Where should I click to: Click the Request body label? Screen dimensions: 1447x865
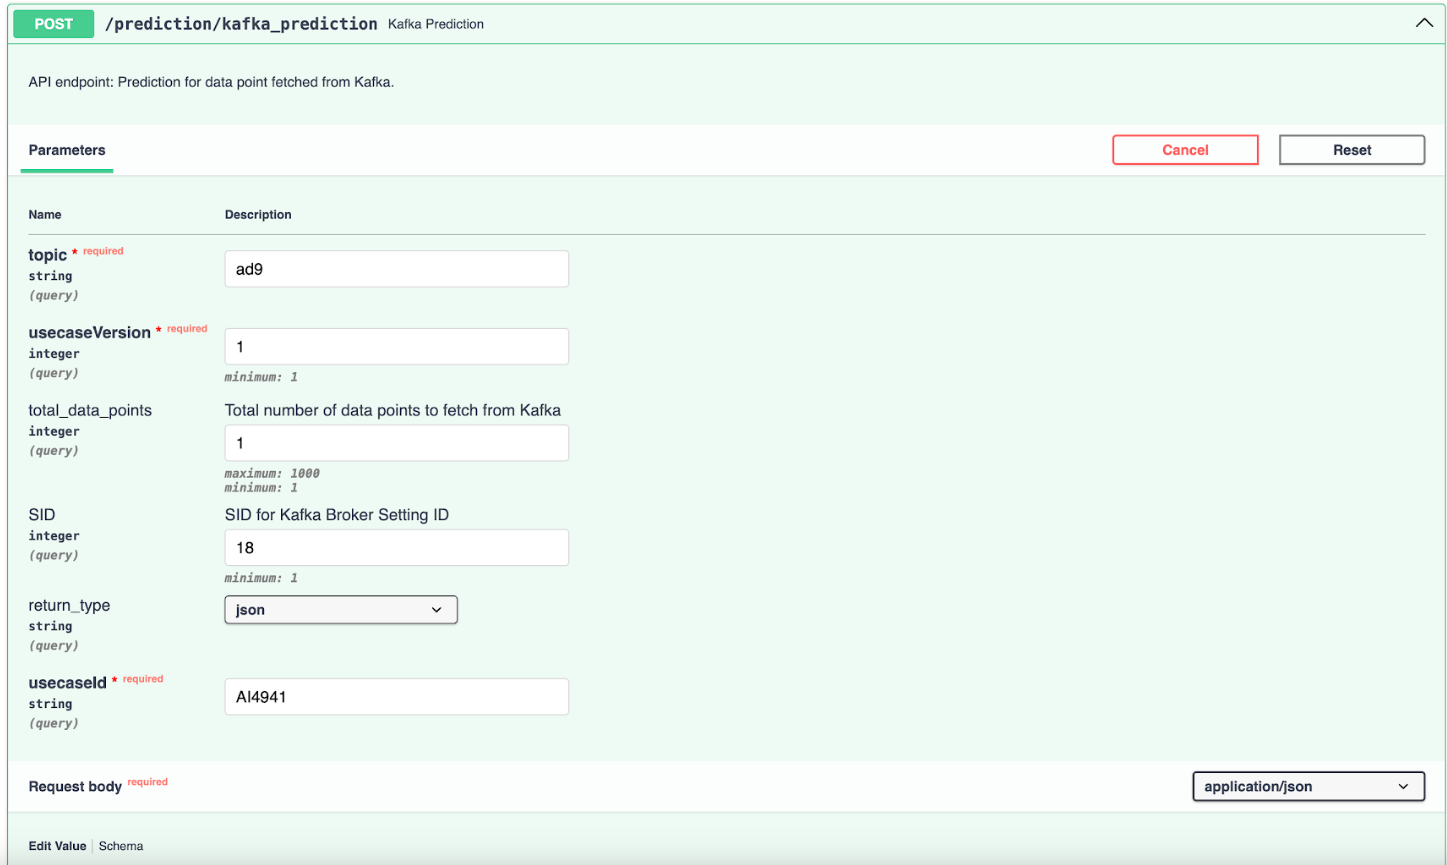pos(75,786)
